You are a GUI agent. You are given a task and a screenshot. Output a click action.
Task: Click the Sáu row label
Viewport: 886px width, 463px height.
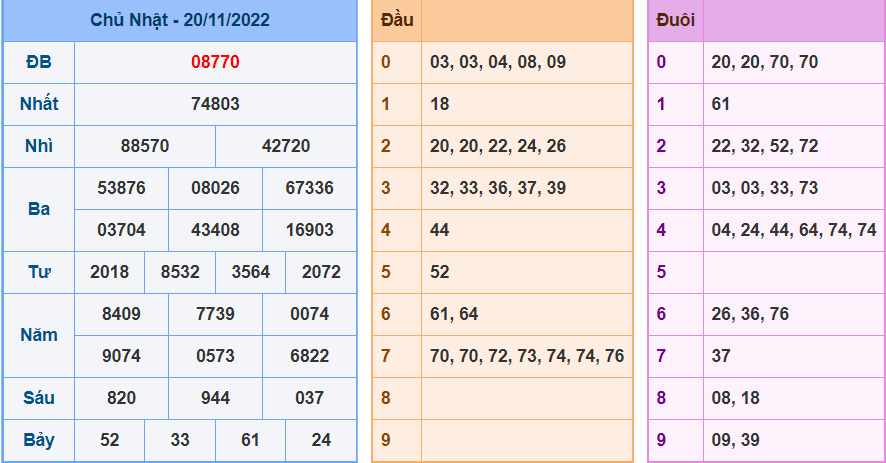(39, 398)
